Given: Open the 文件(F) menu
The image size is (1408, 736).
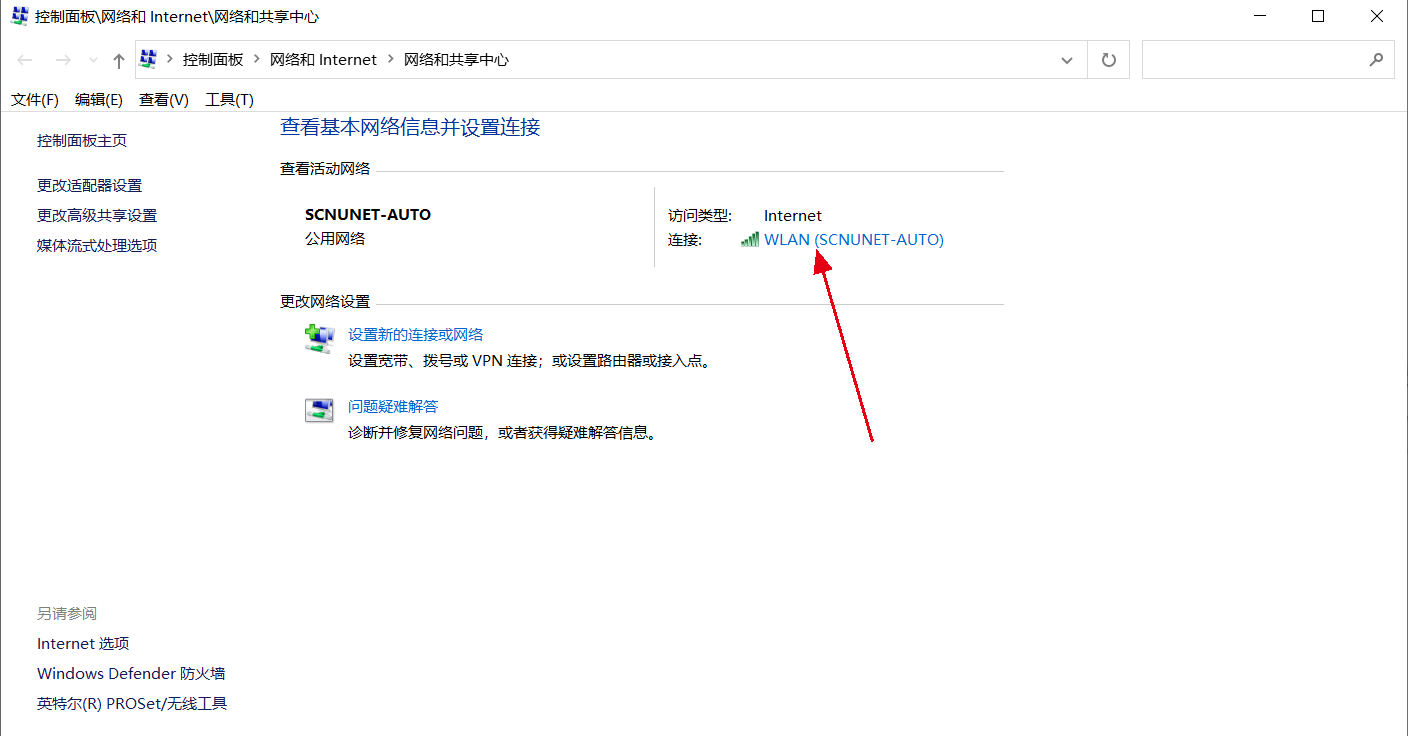Looking at the screenshot, I should coord(35,100).
